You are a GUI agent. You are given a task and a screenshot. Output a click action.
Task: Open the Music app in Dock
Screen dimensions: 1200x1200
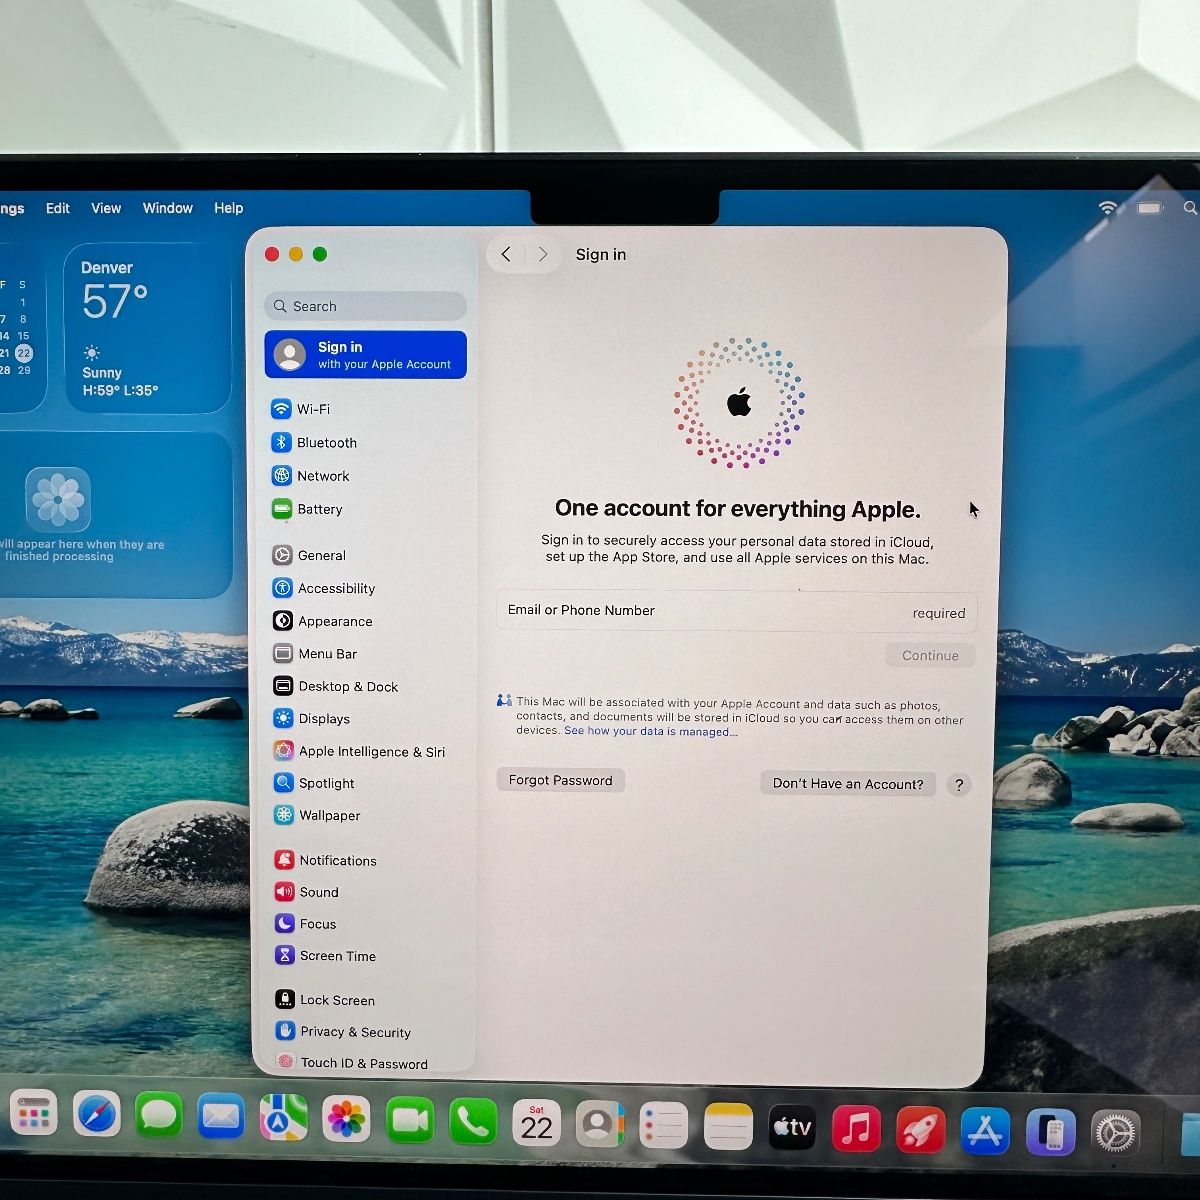click(856, 1130)
